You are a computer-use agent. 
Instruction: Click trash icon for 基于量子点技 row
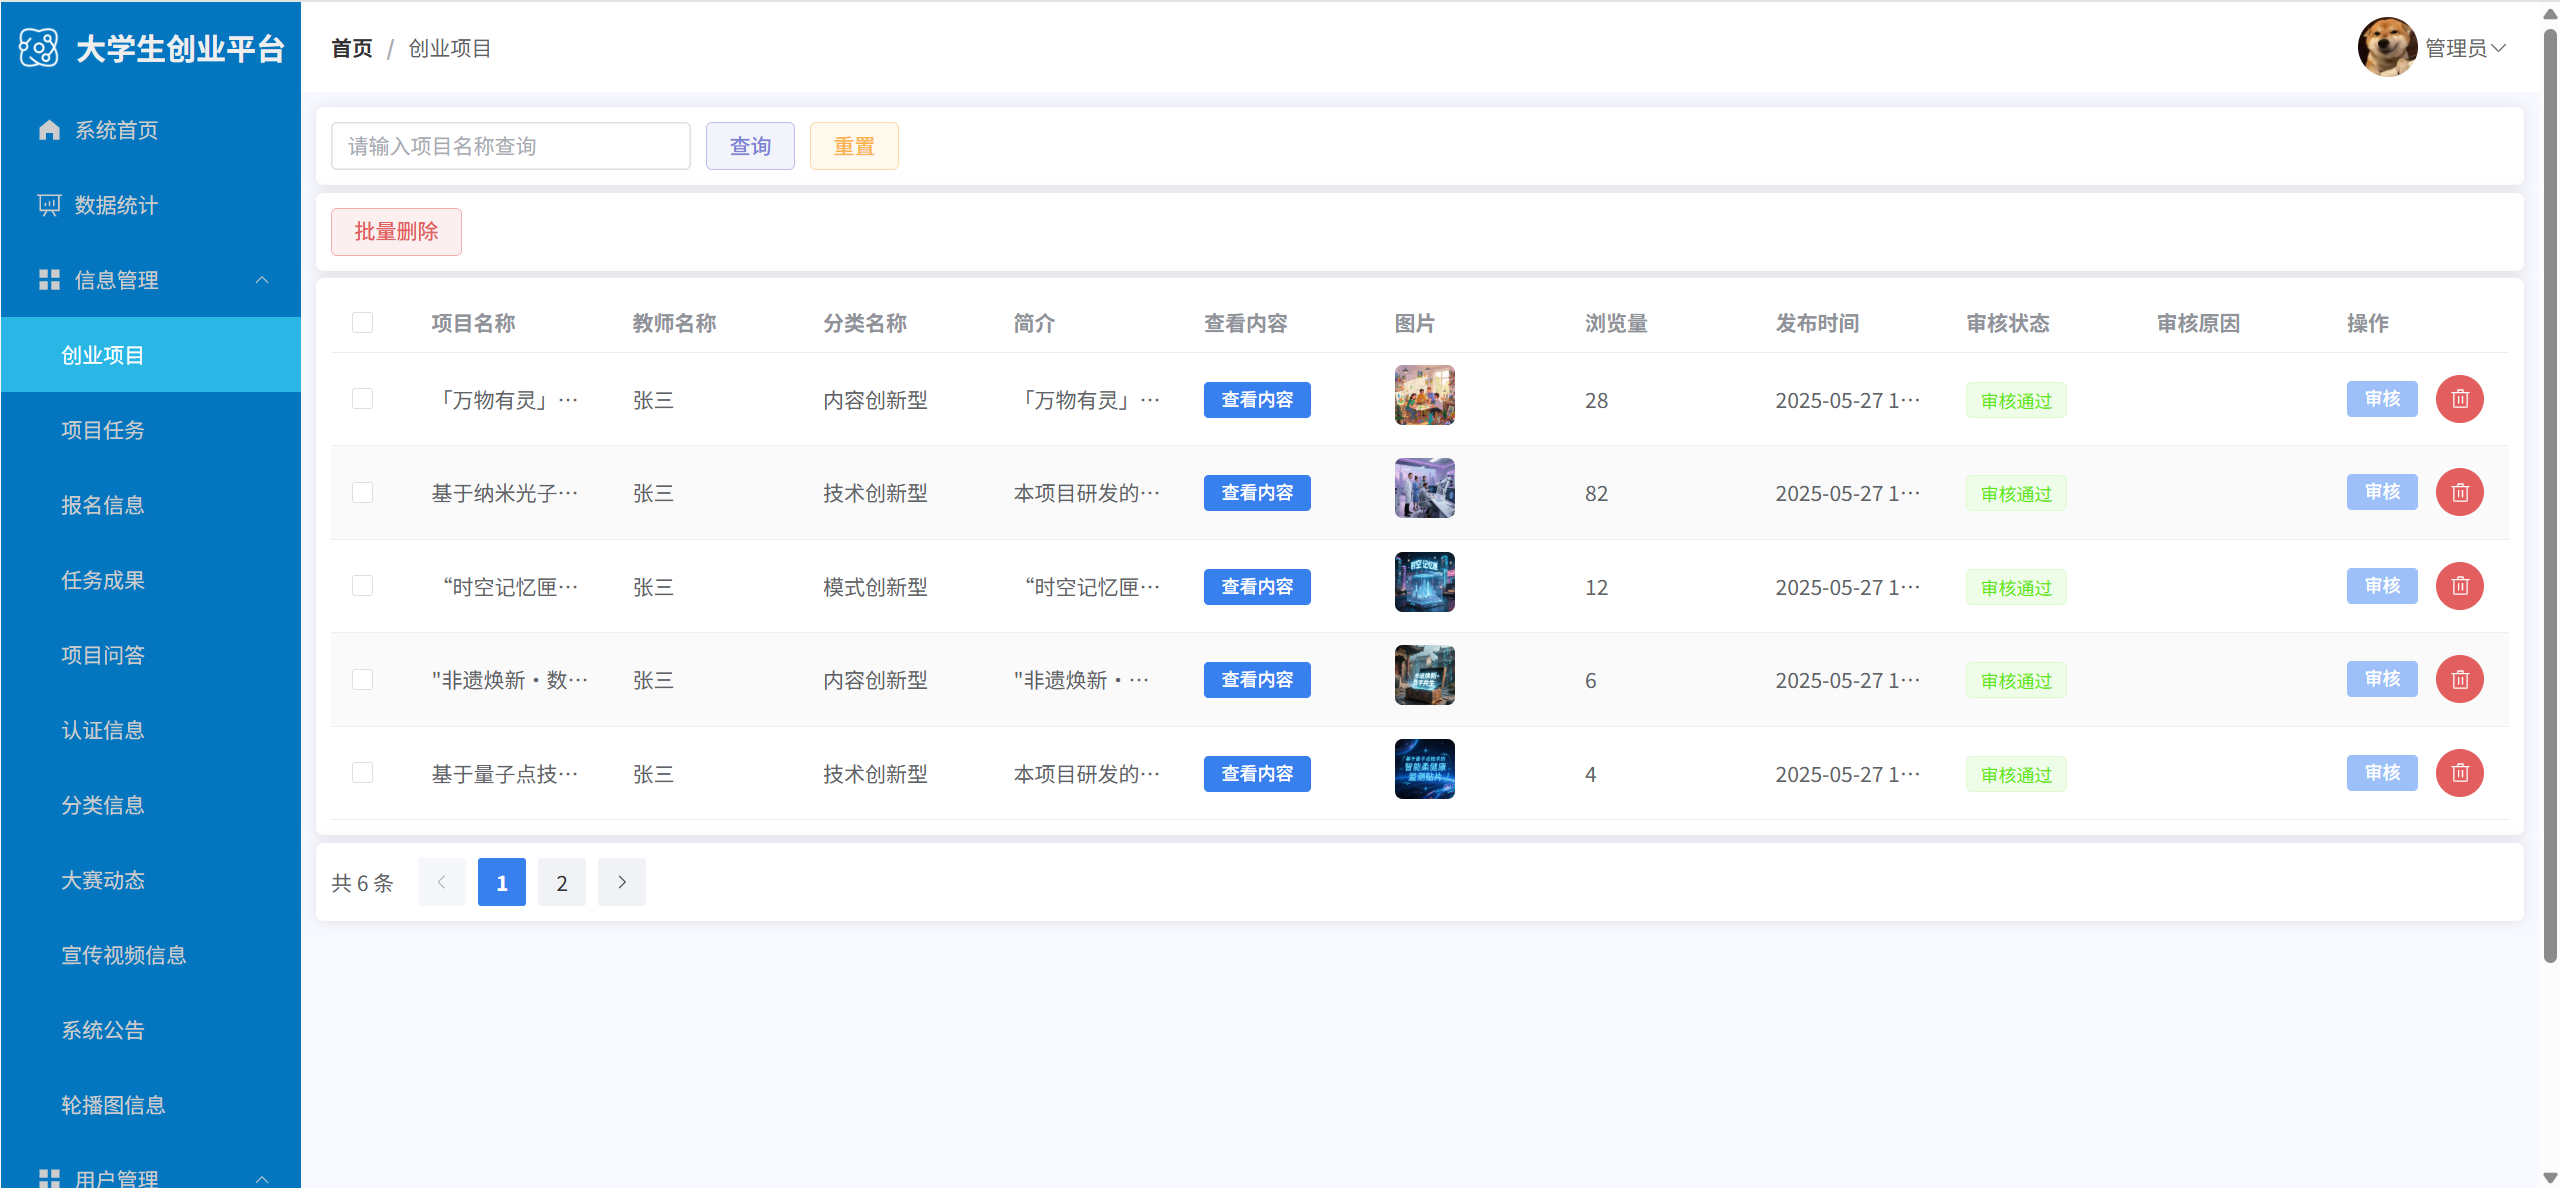pos(2459,773)
